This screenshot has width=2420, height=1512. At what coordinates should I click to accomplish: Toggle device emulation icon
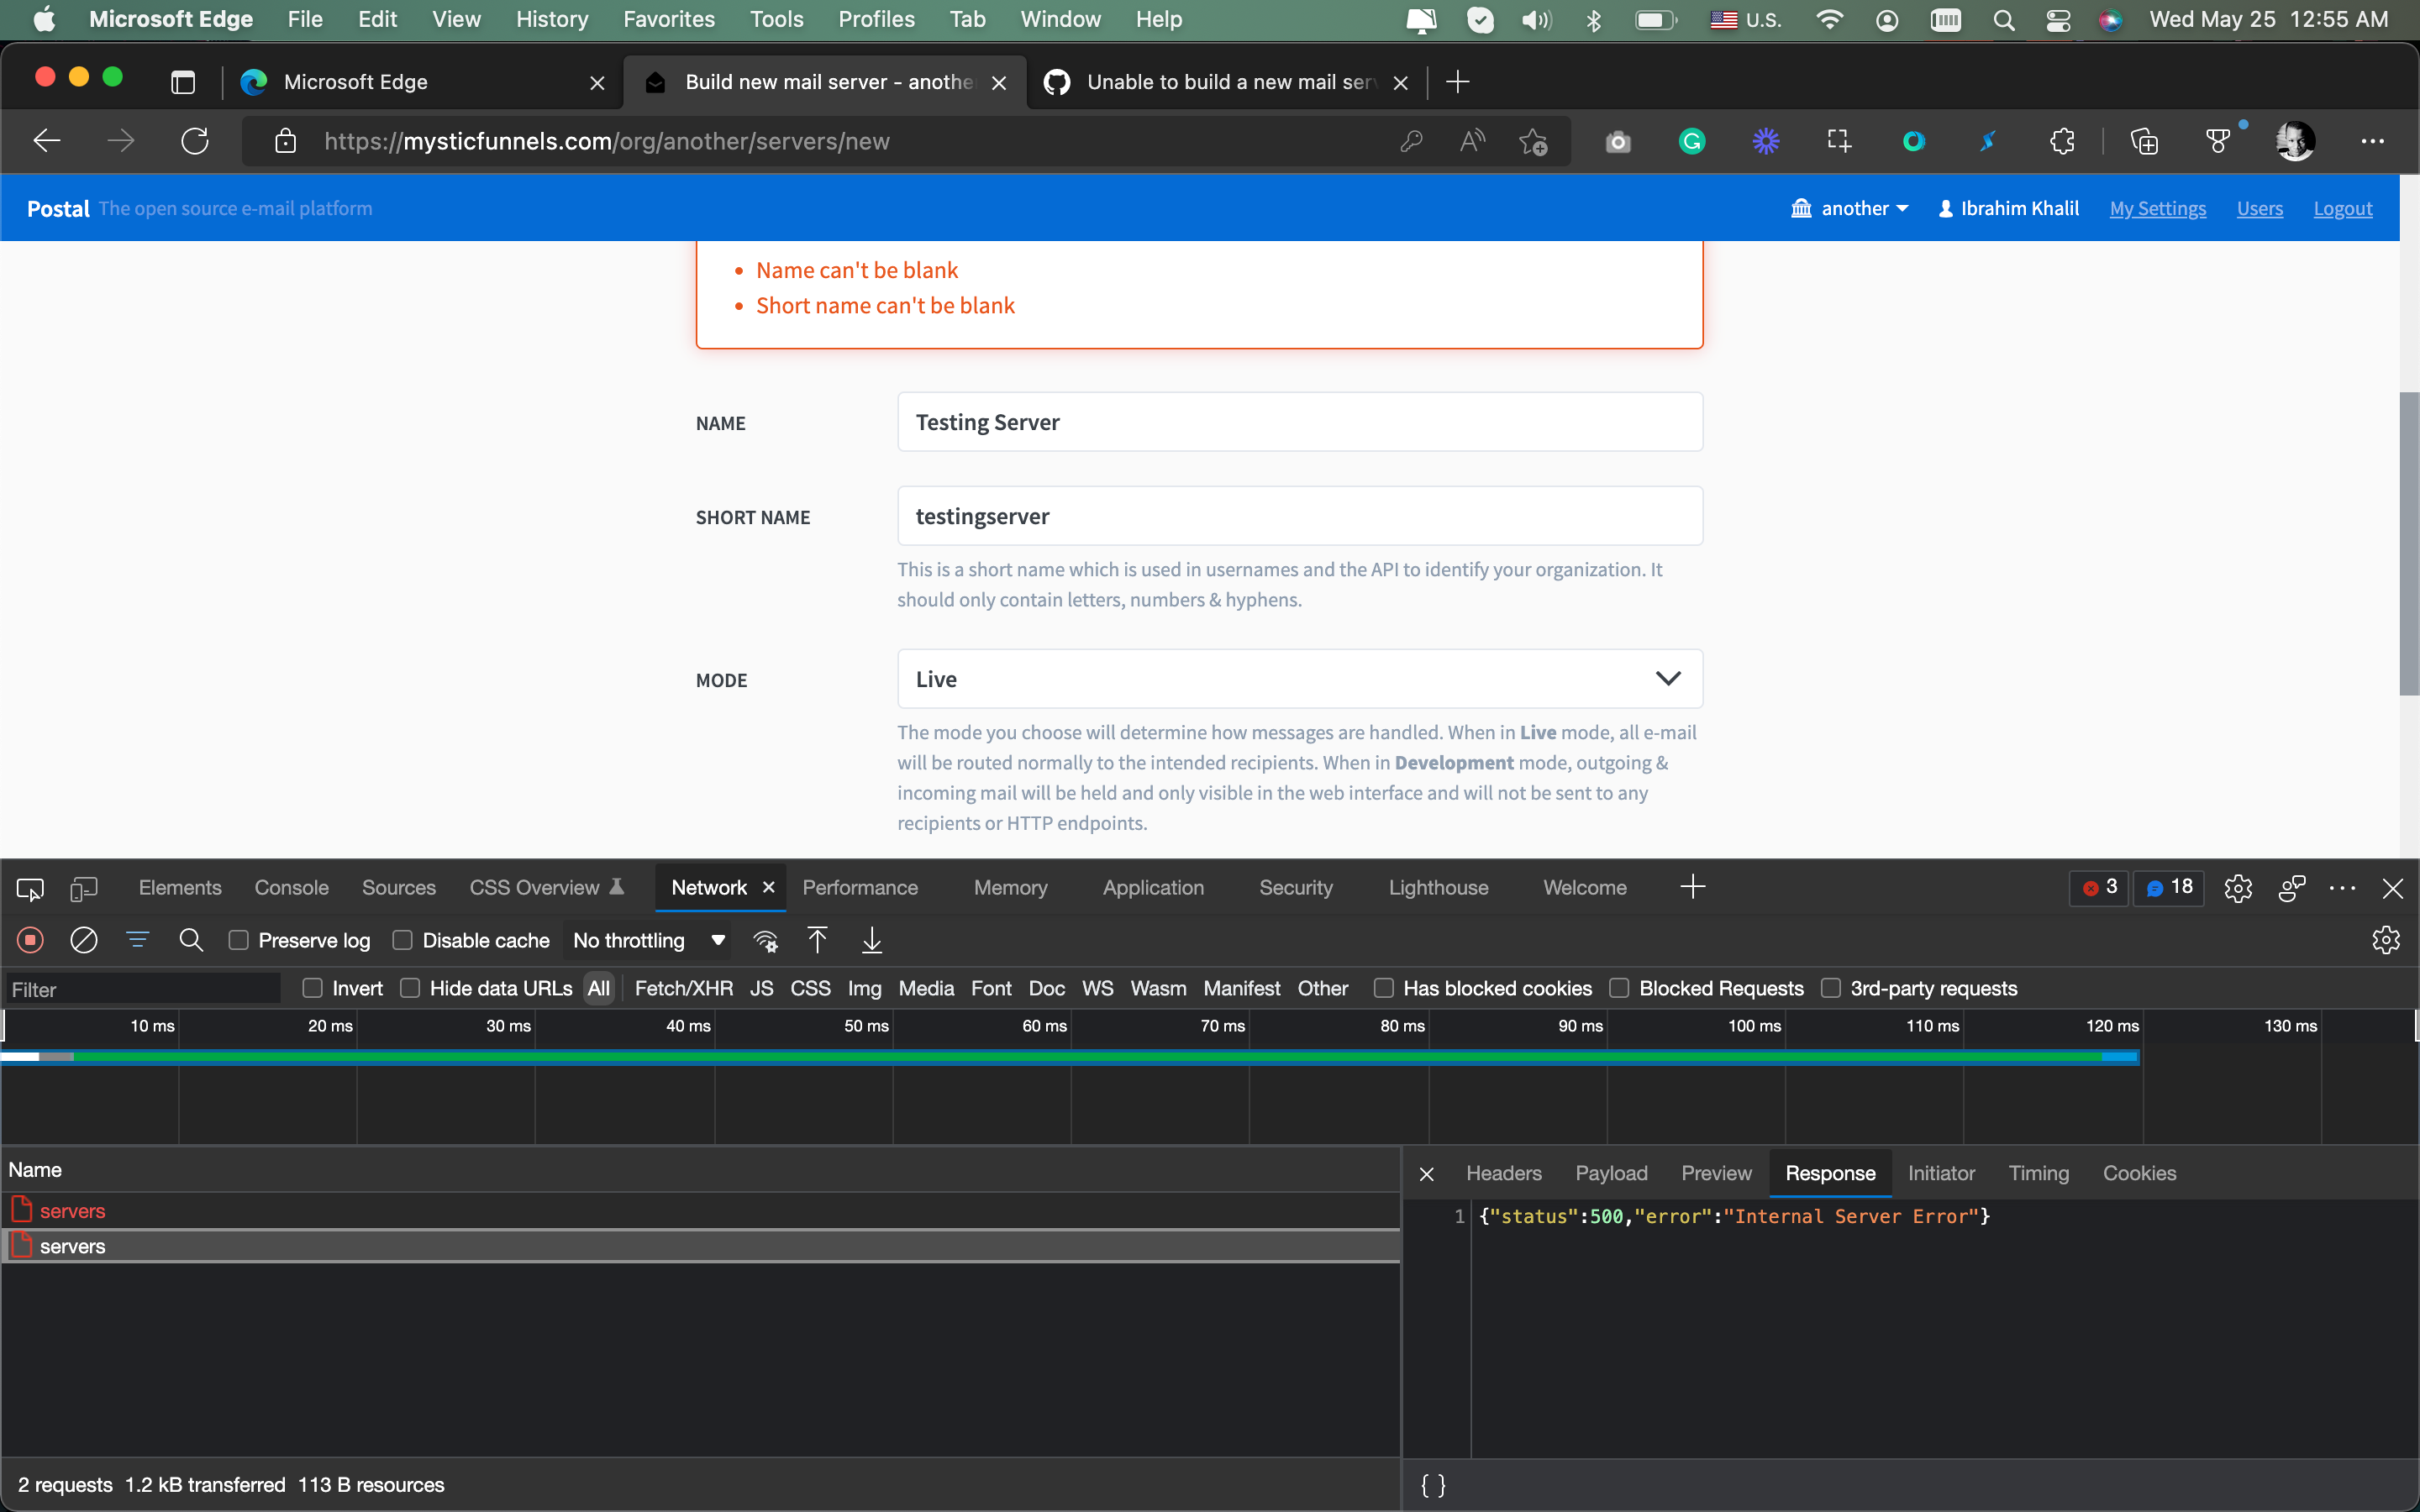pyautogui.click(x=84, y=888)
